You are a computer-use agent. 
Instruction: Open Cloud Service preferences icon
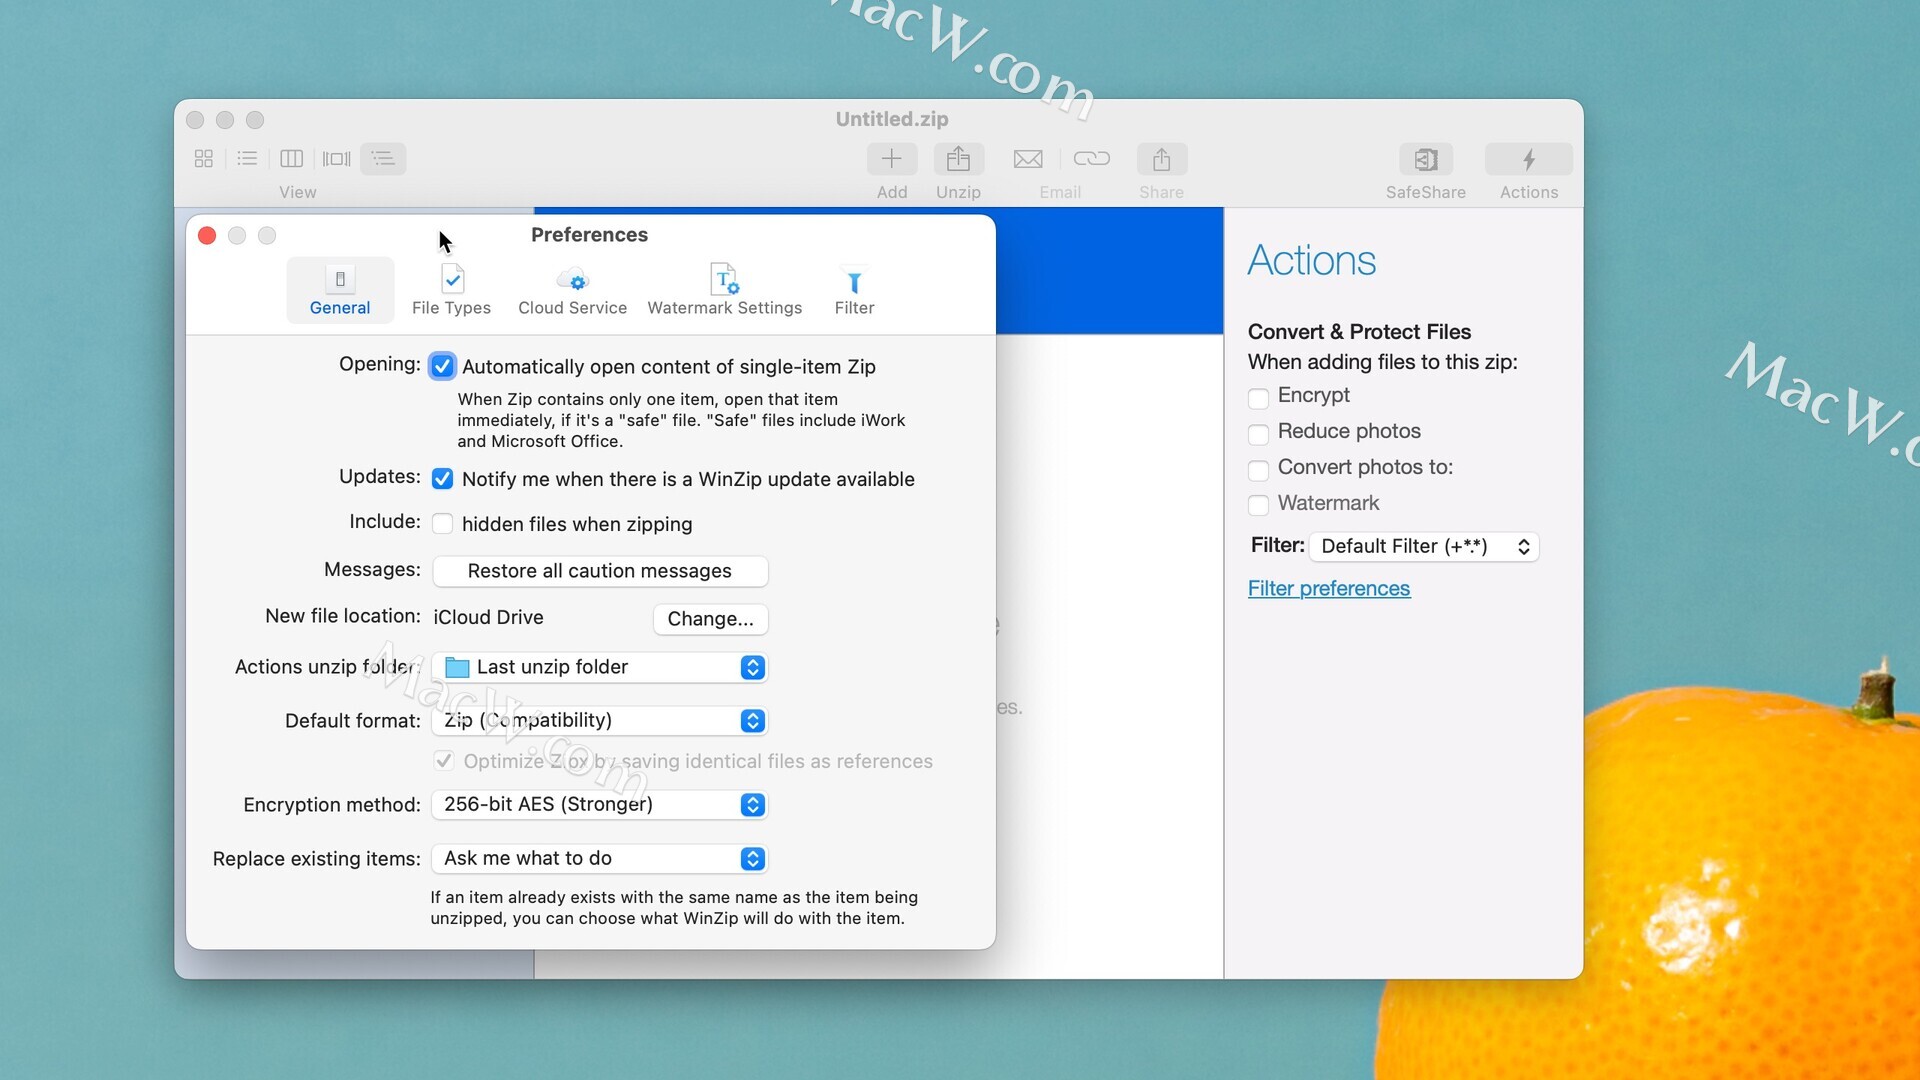point(573,281)
